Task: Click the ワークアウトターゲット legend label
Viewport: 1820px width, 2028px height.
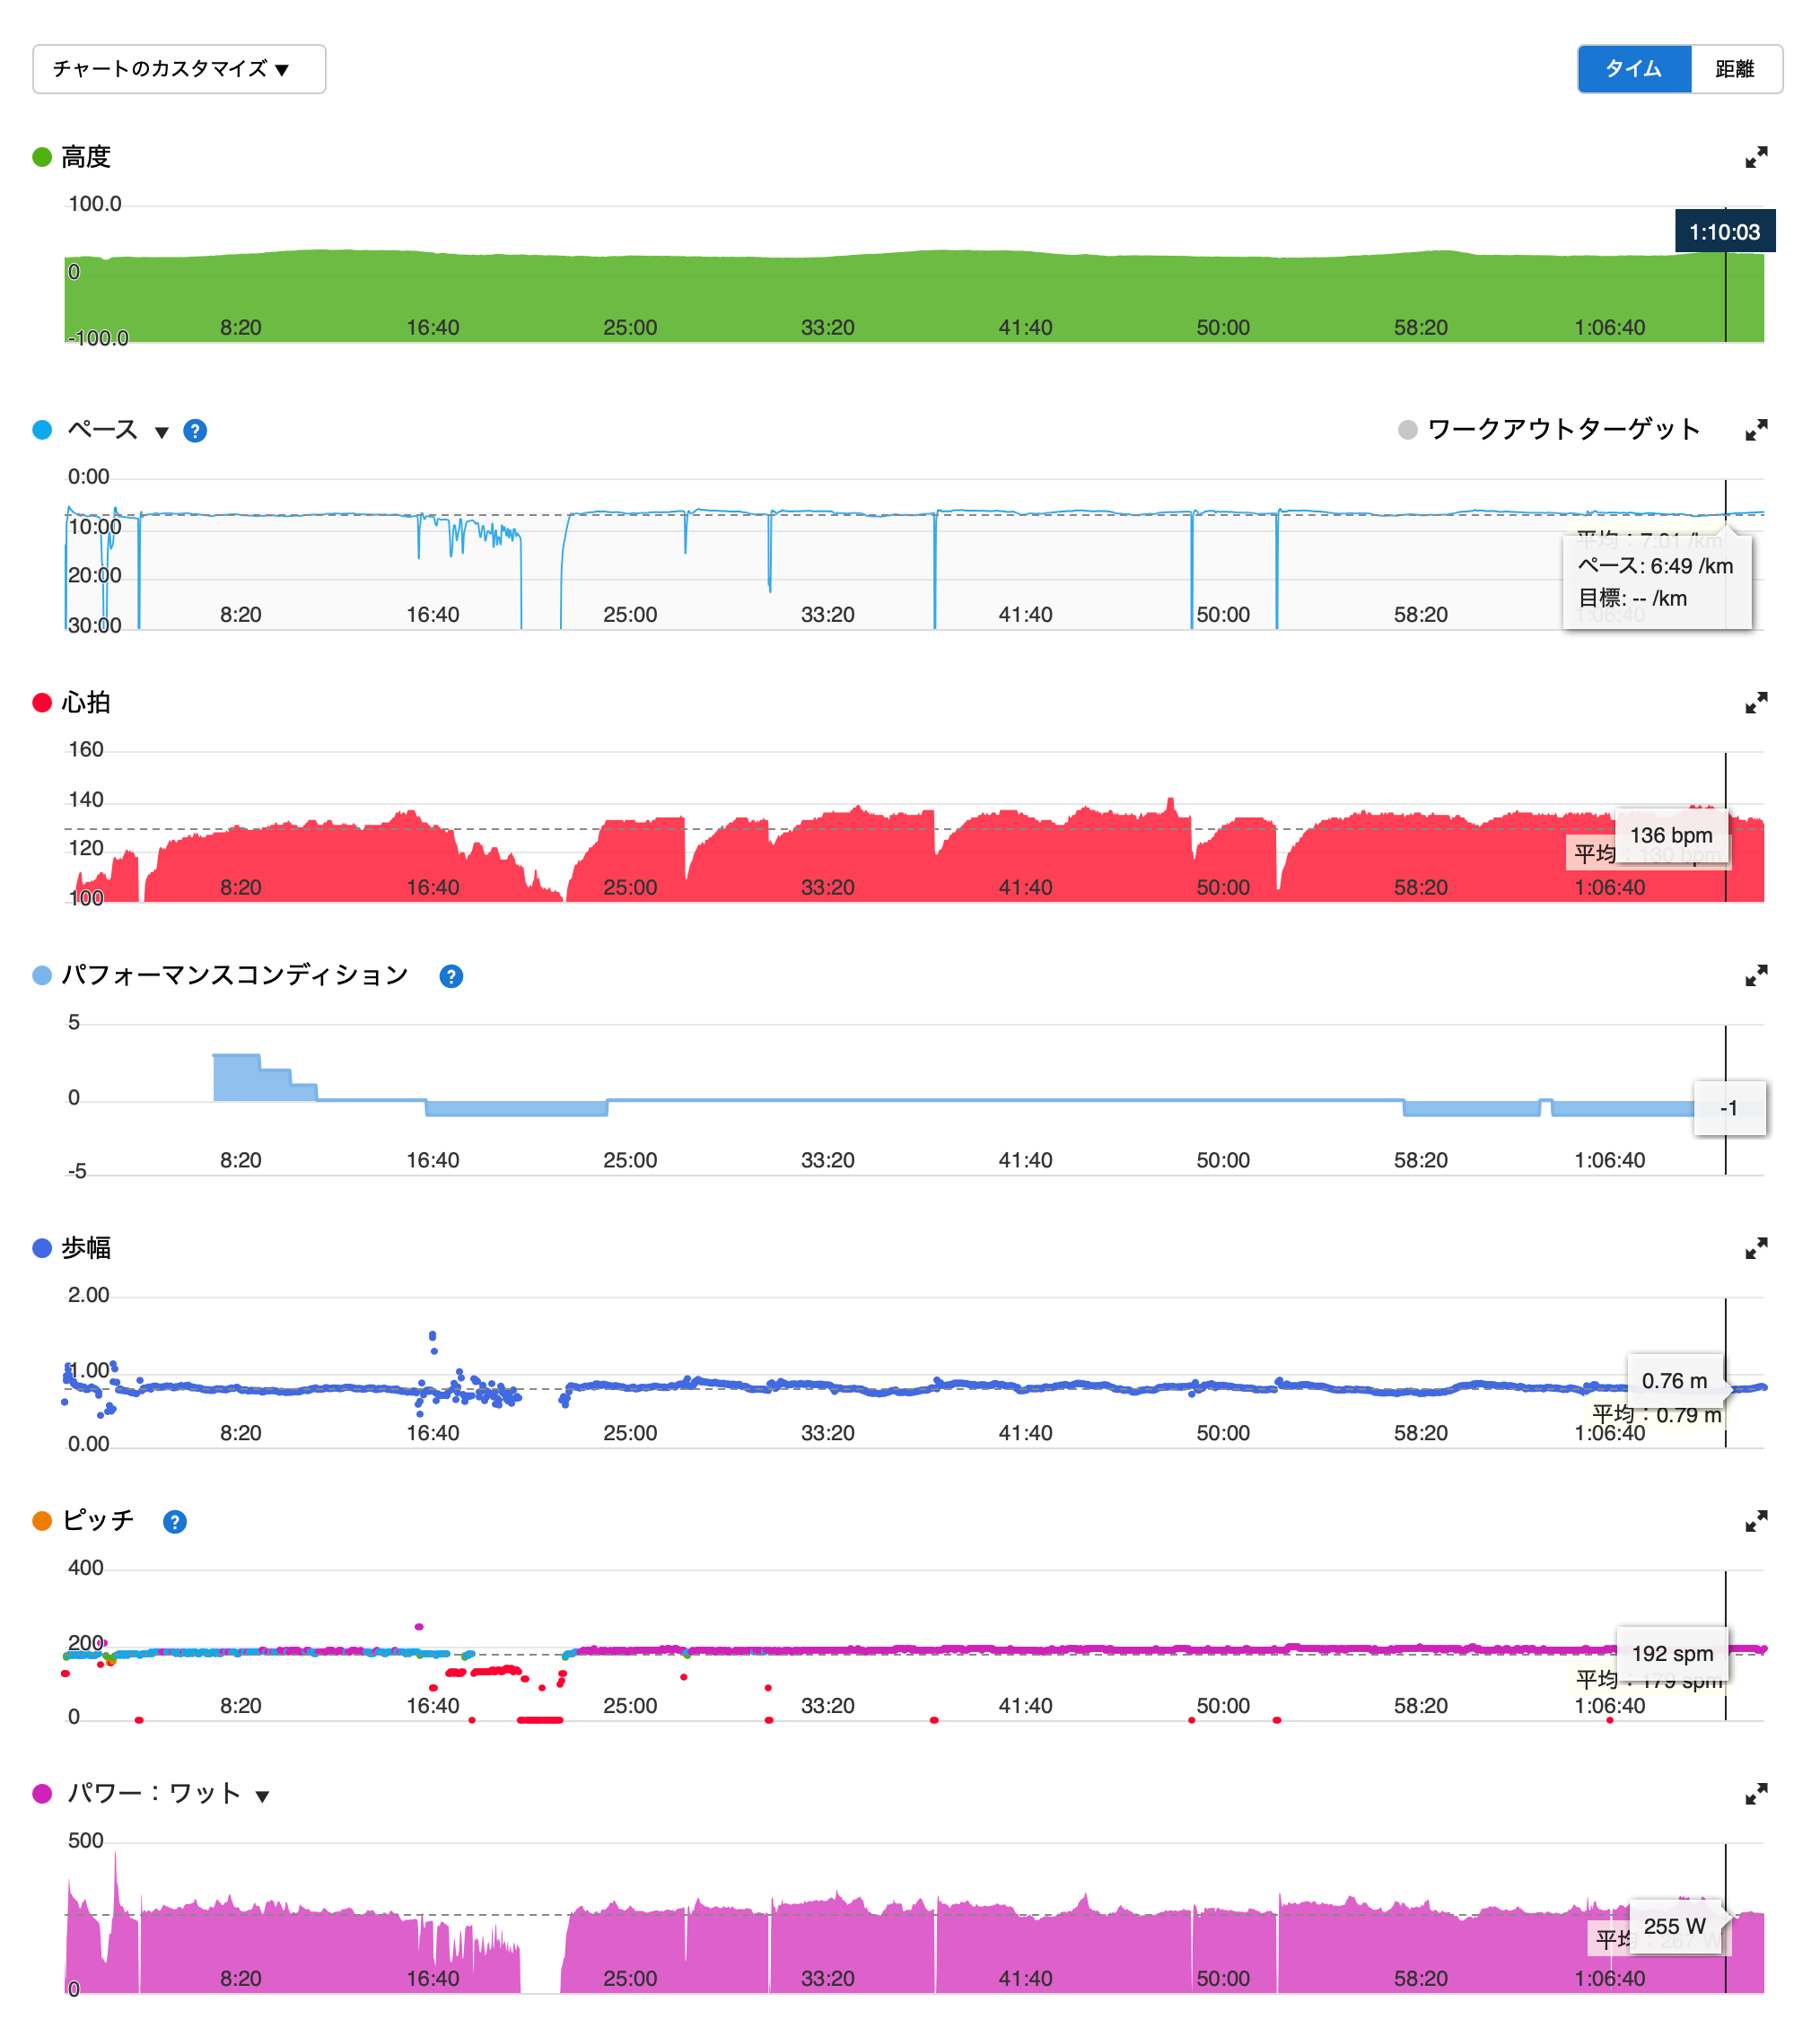Action: 1563,430
